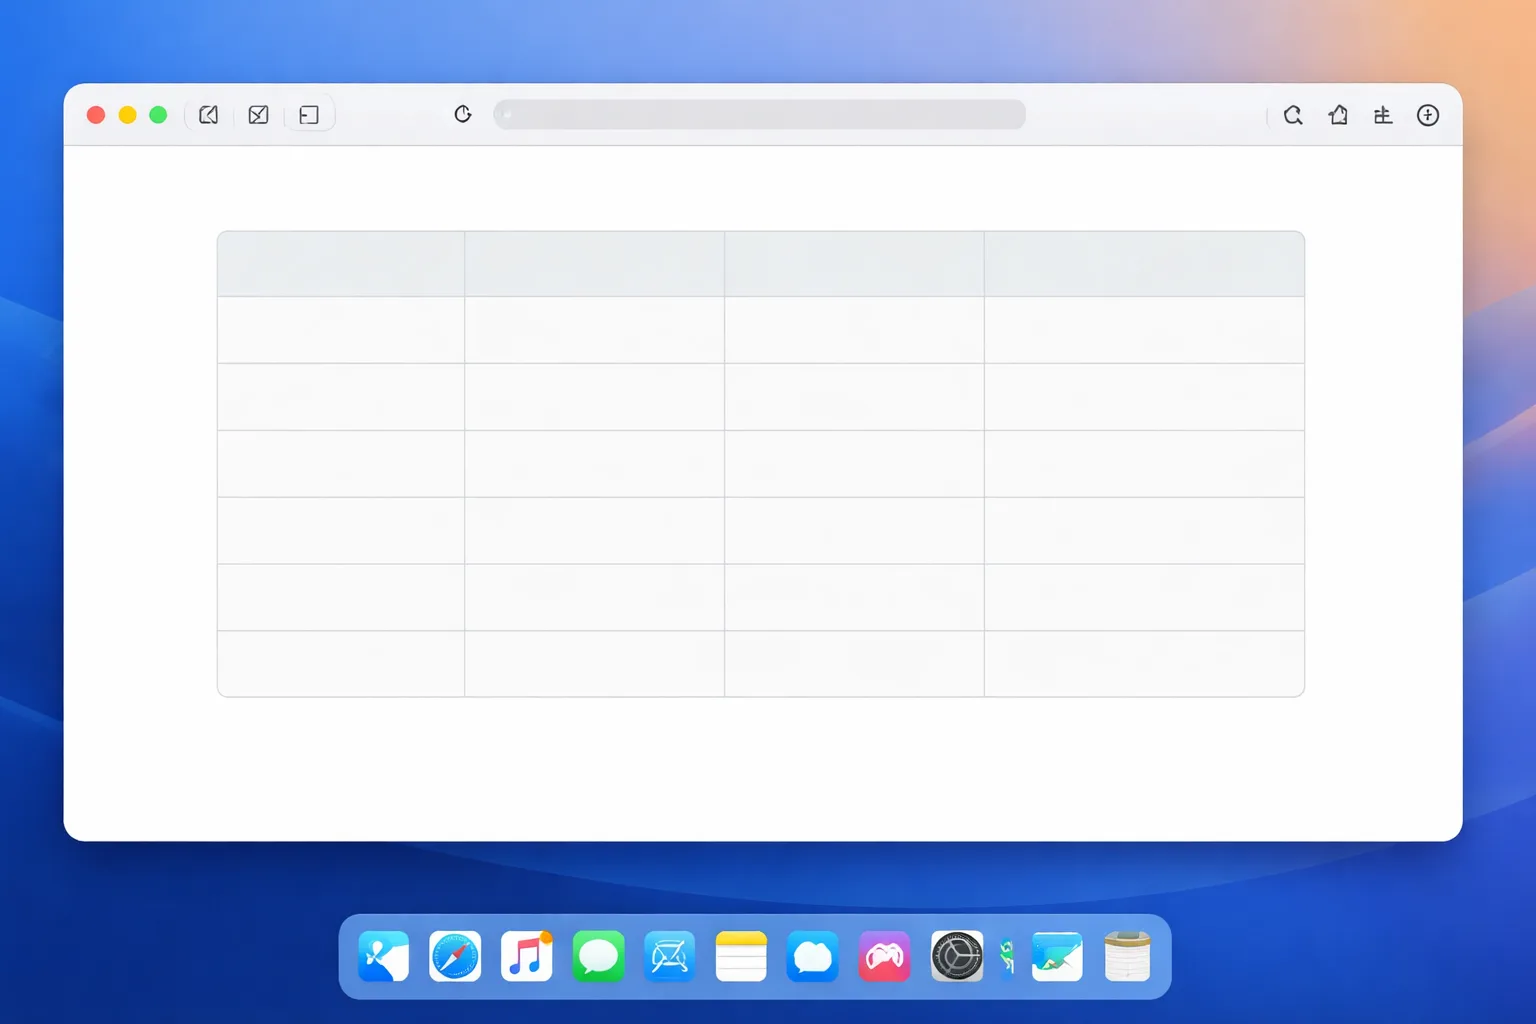The image size is (1536, 1024).
Task: Click the circled plus icon in the toolbar
Action: click(1428, 115)
